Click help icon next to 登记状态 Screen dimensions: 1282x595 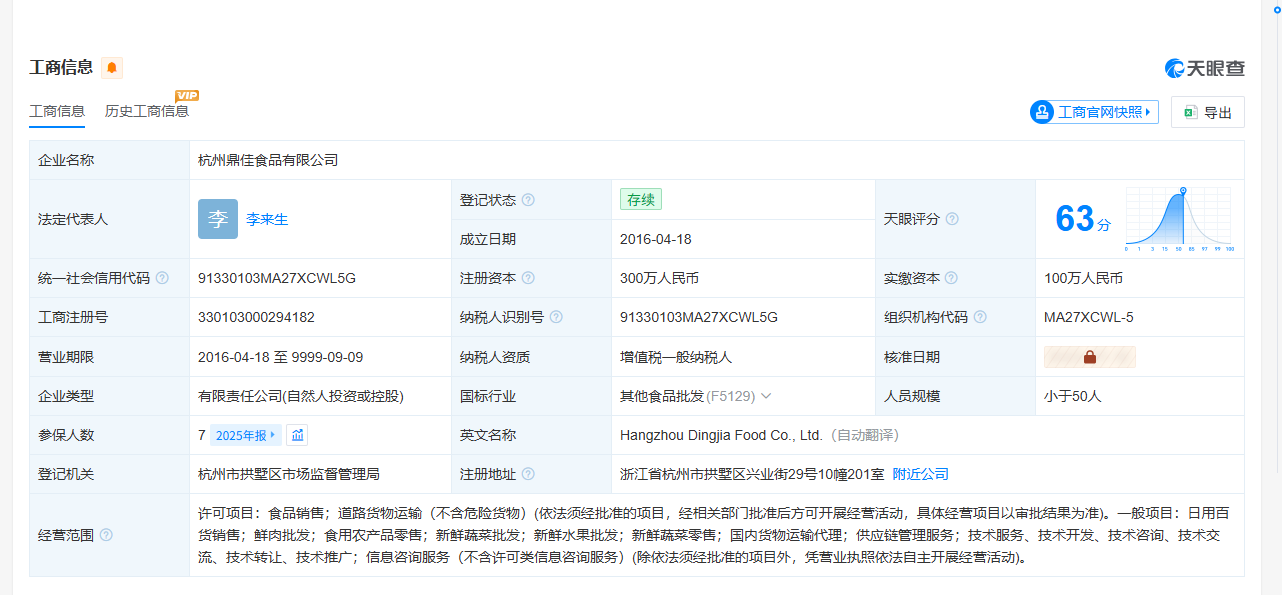click(528, 200)
